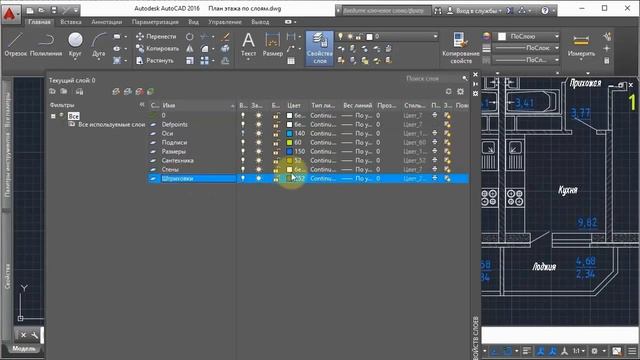The width and height of the screenshot is (640, 360).
Task: Open Свойства слоя layer properties
Action: point(320,48)
